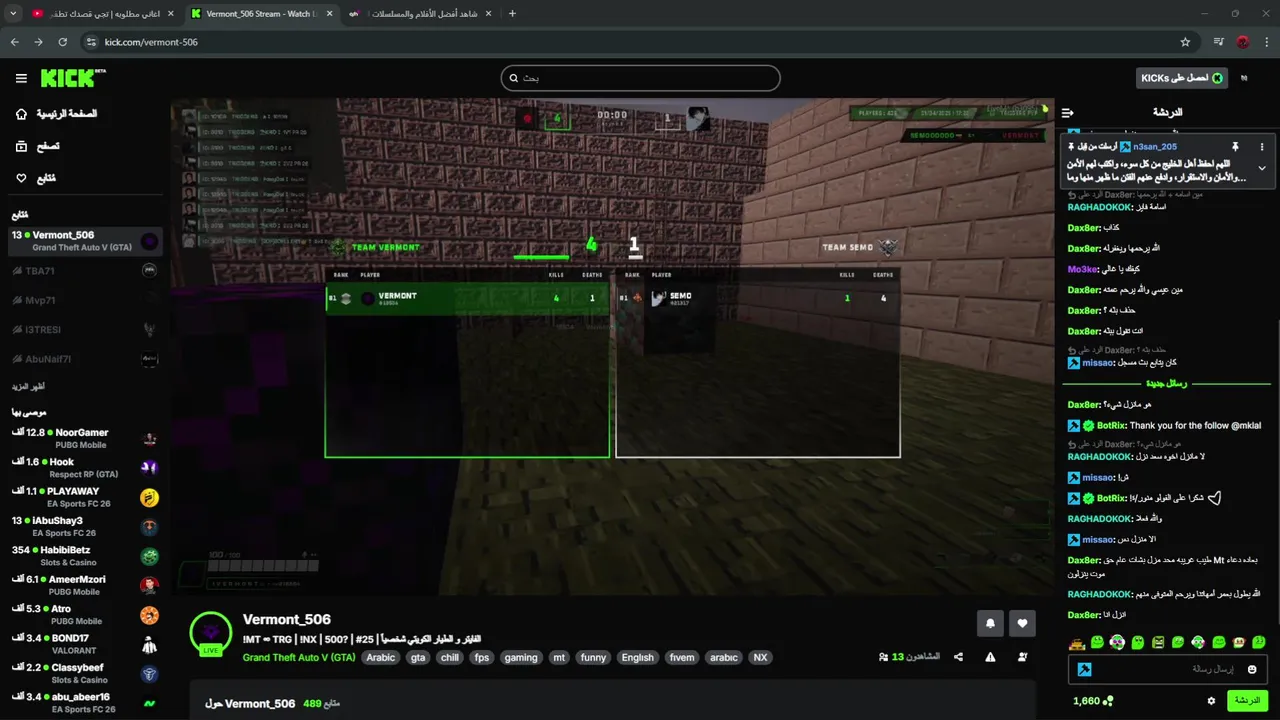
Task: Click the funny stream tag
Action: point(593,658)
